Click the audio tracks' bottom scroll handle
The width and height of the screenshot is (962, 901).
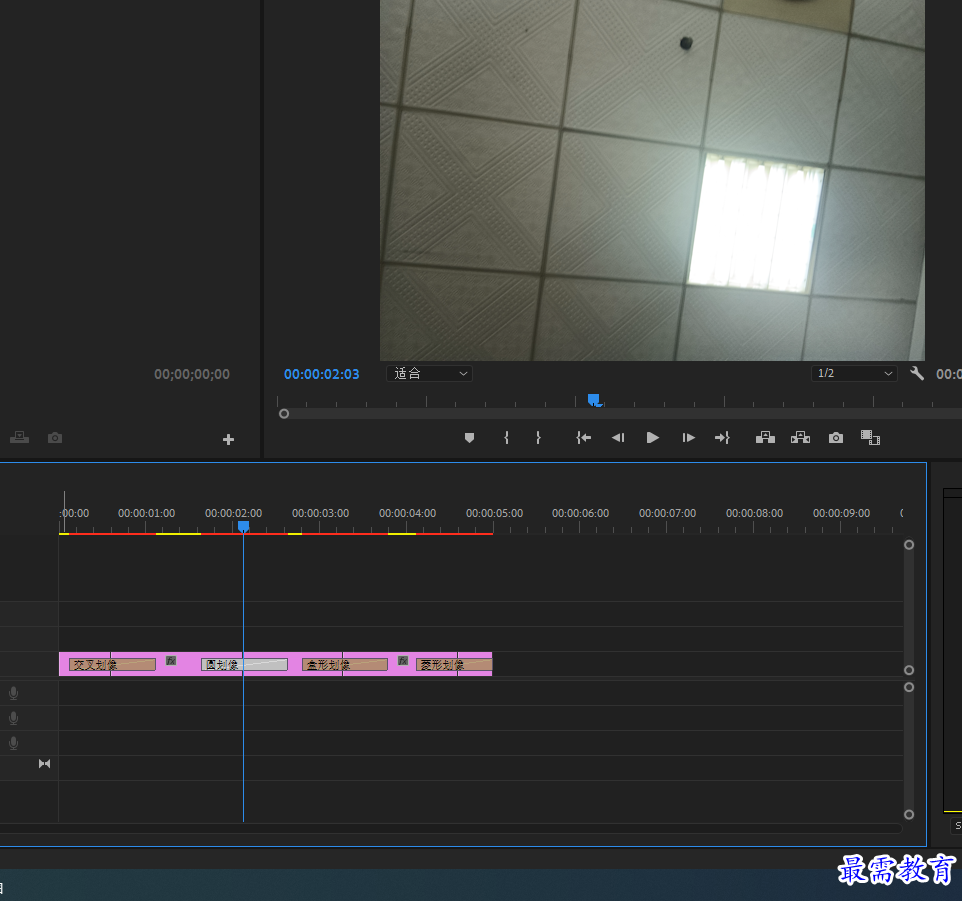click(909, 815)
